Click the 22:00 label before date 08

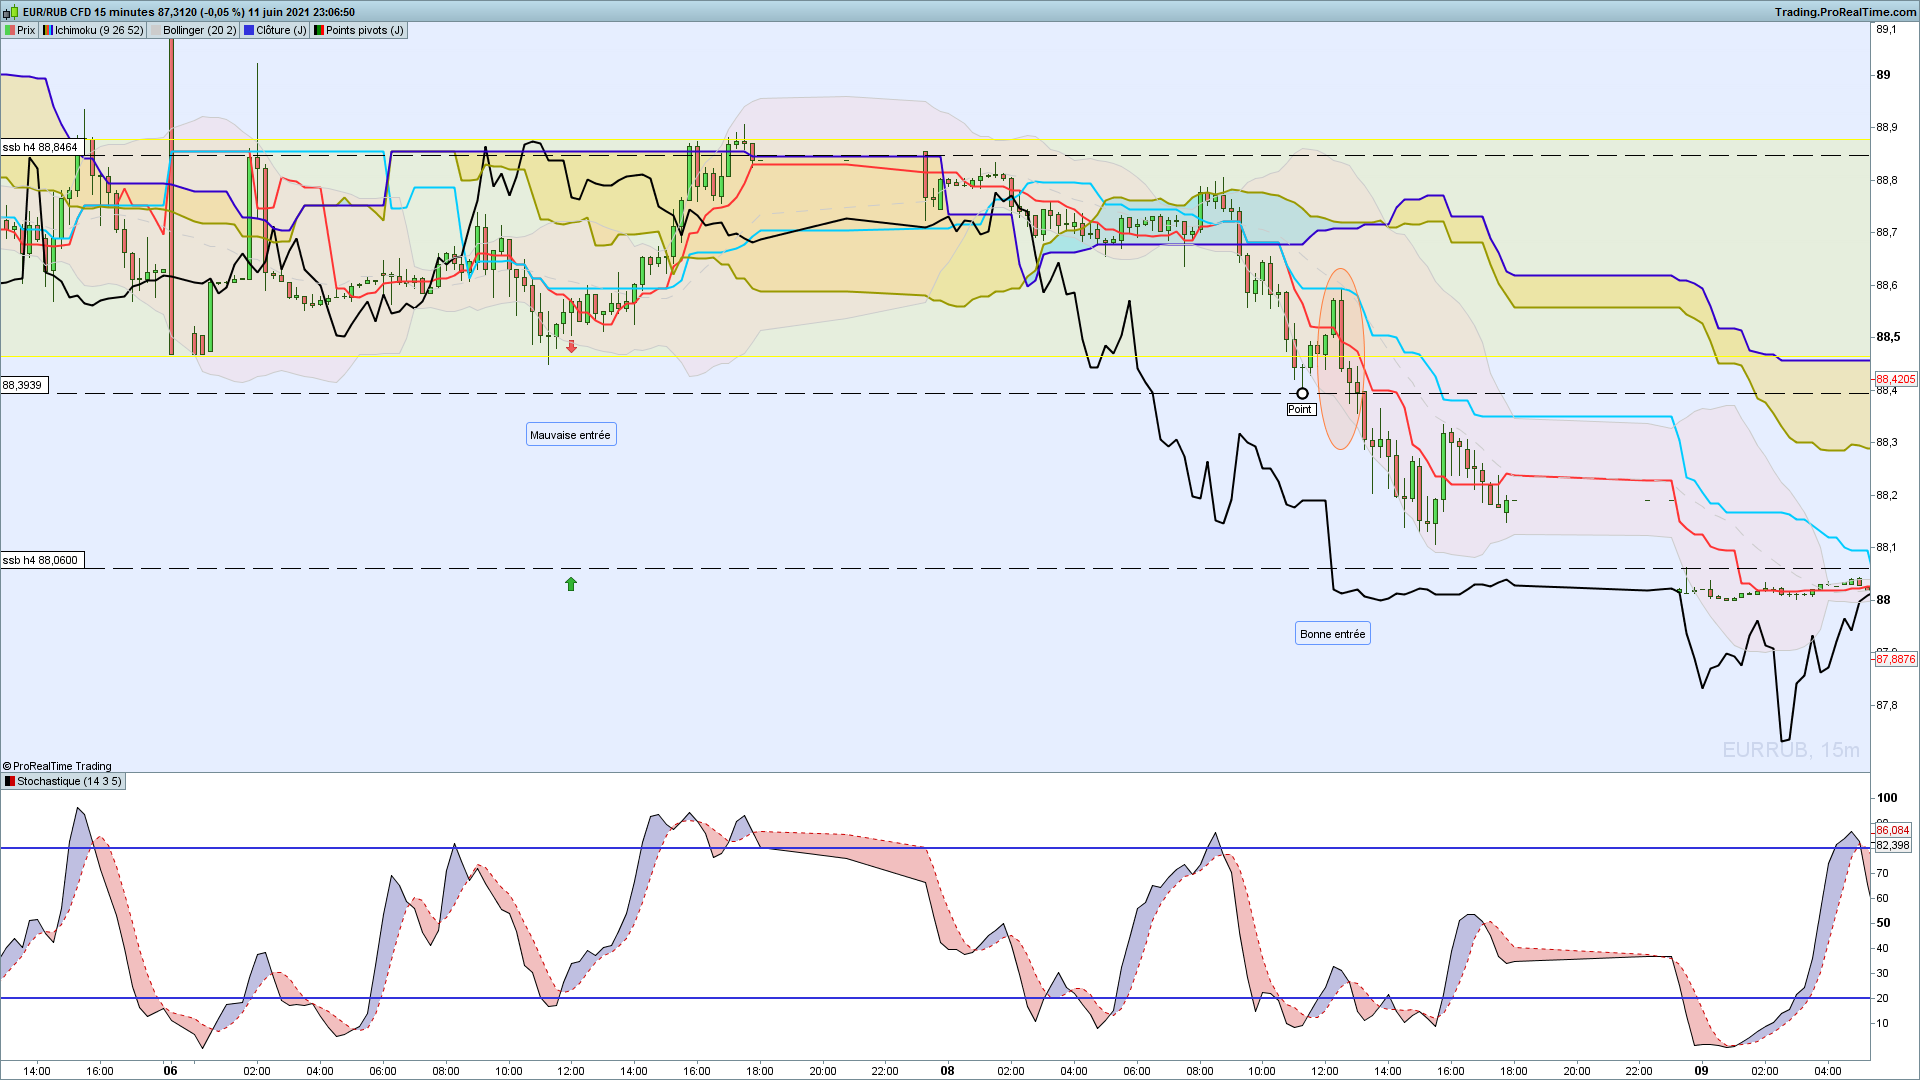pos(885,1071)
